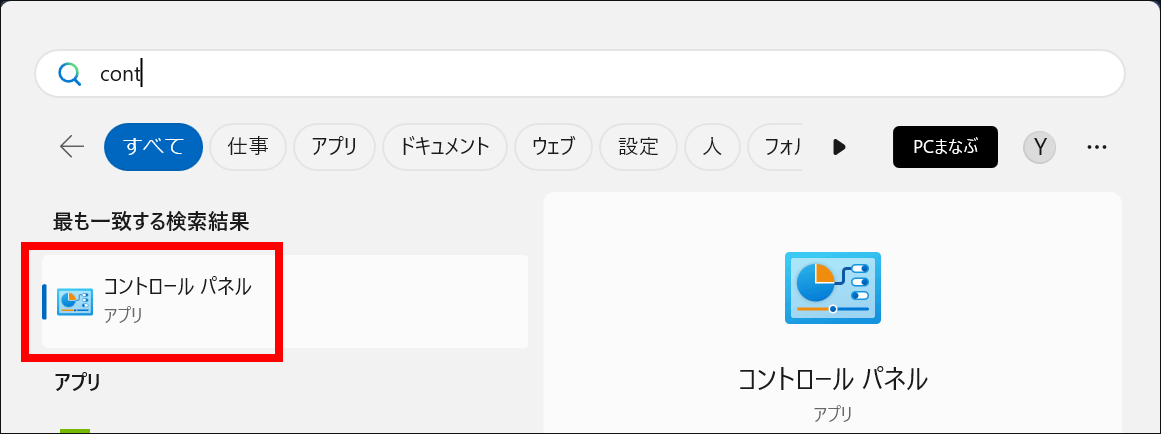1161x434 pixels.
Task: Switch to the 仕事 filter
Action: (x=248, y=147)
